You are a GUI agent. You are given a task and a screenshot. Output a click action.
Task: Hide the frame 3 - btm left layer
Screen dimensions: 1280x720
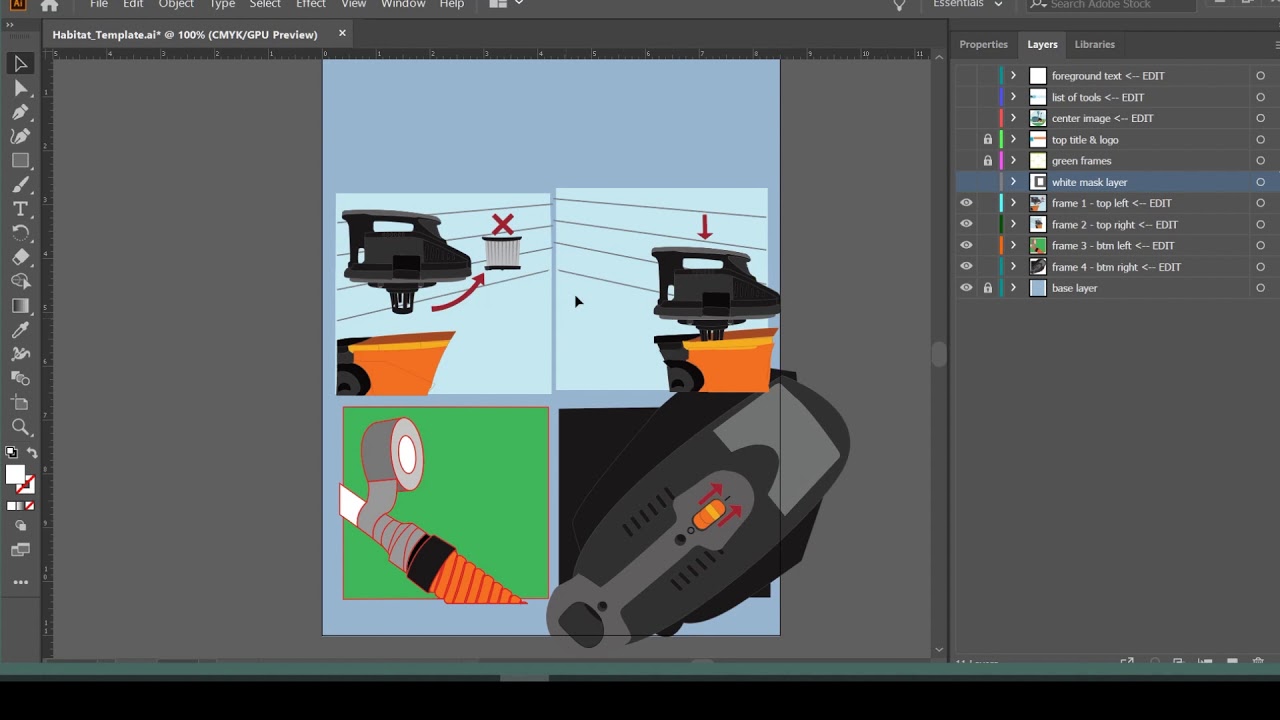click(966, 245)
